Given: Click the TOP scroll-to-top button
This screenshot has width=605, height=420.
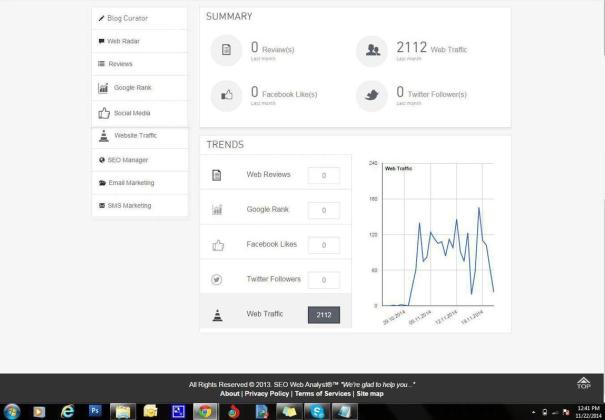Looking at the screenshot, I should click(584, 385).
